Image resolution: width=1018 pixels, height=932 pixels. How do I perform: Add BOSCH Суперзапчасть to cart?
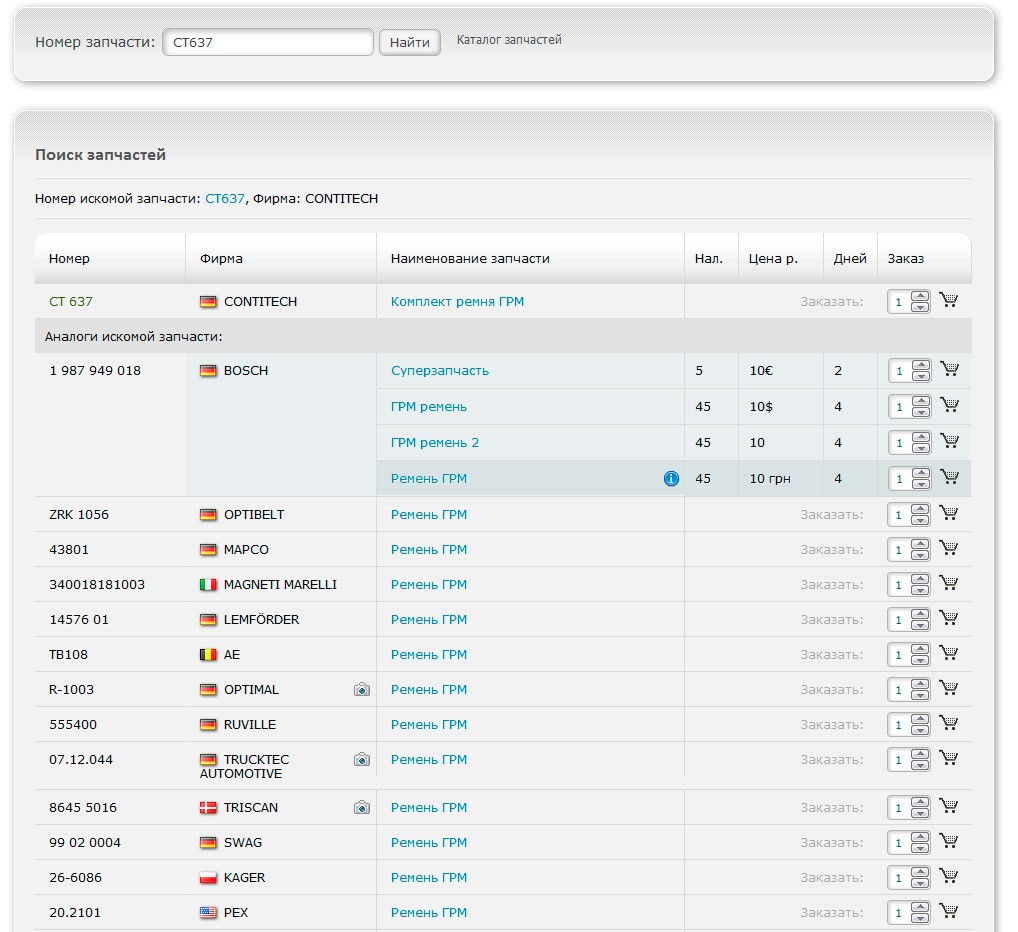tap(949, 369)
